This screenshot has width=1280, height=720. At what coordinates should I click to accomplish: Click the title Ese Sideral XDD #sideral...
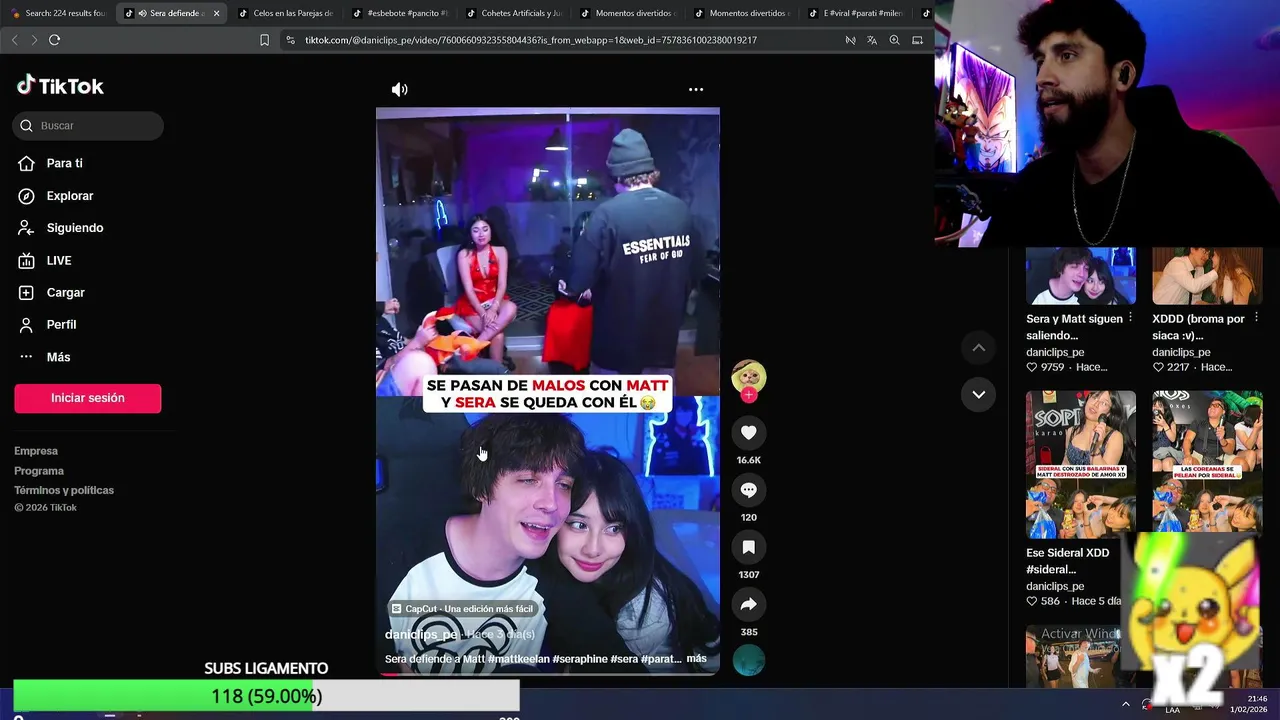[1068, 561]
